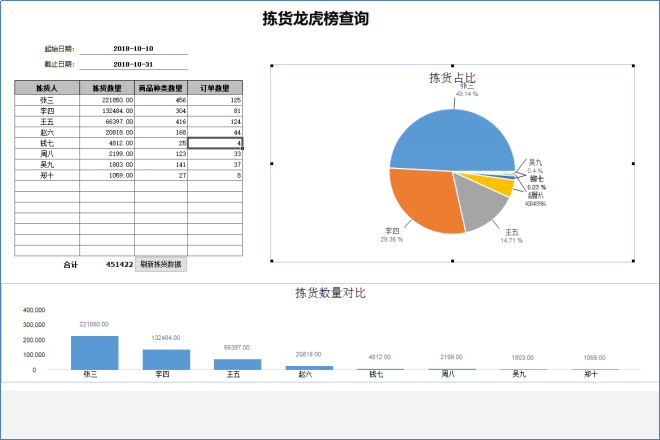Click bar chart axis label 郑十
The image size is (660, 440).
point(591,374)
